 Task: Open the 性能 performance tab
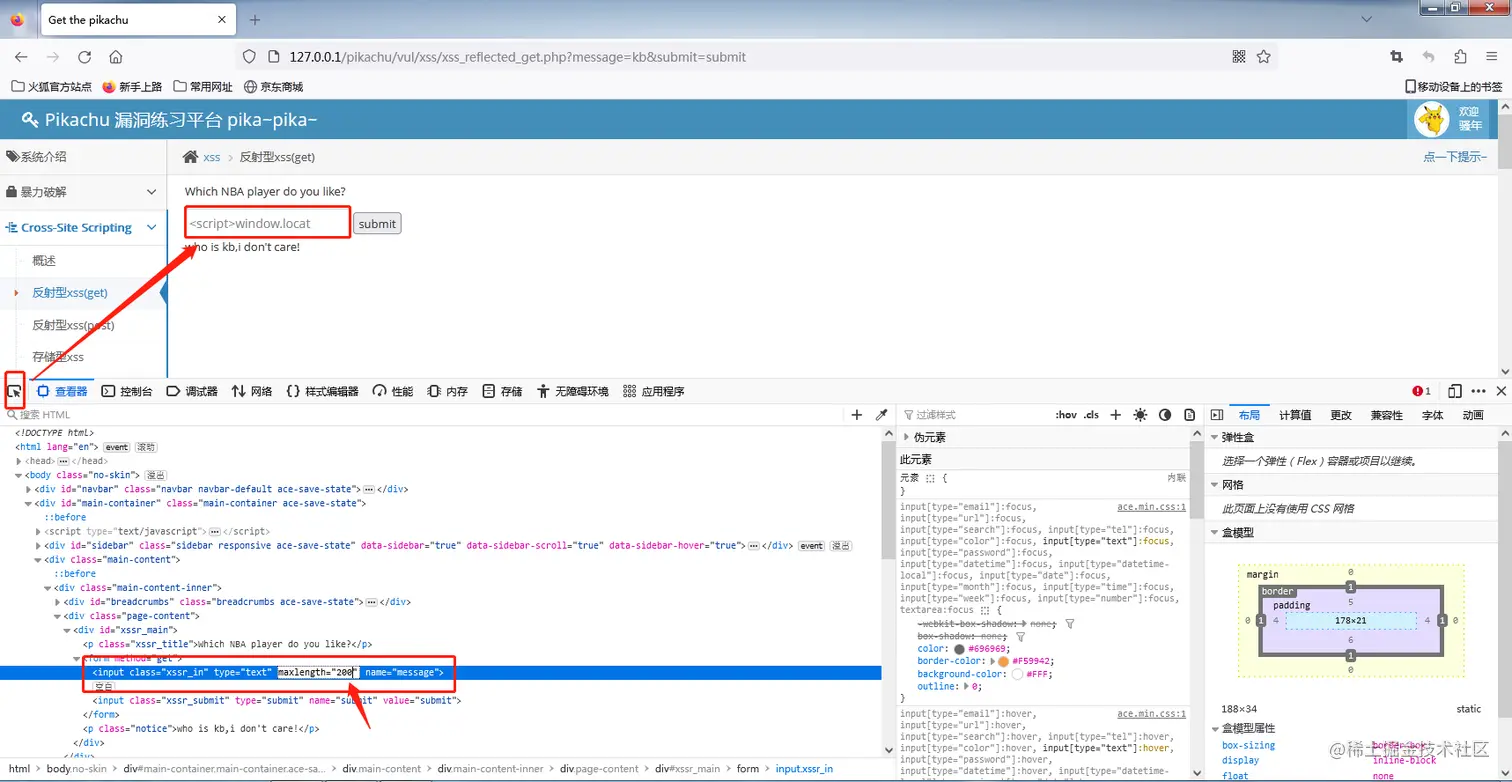point(393,391)
